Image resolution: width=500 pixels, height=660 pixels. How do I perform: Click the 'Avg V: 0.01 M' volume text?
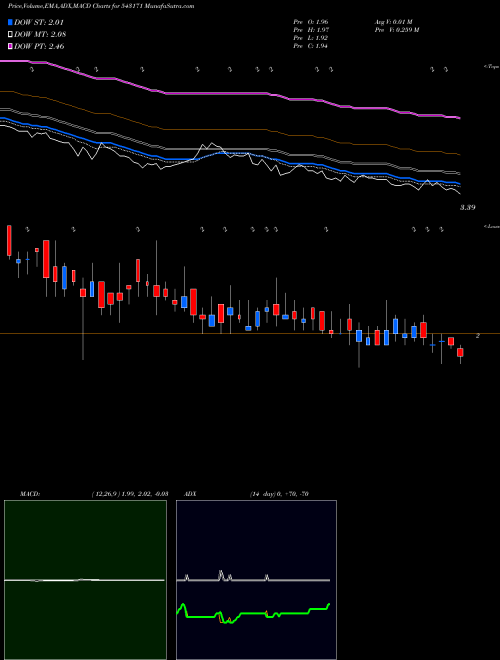393,22
